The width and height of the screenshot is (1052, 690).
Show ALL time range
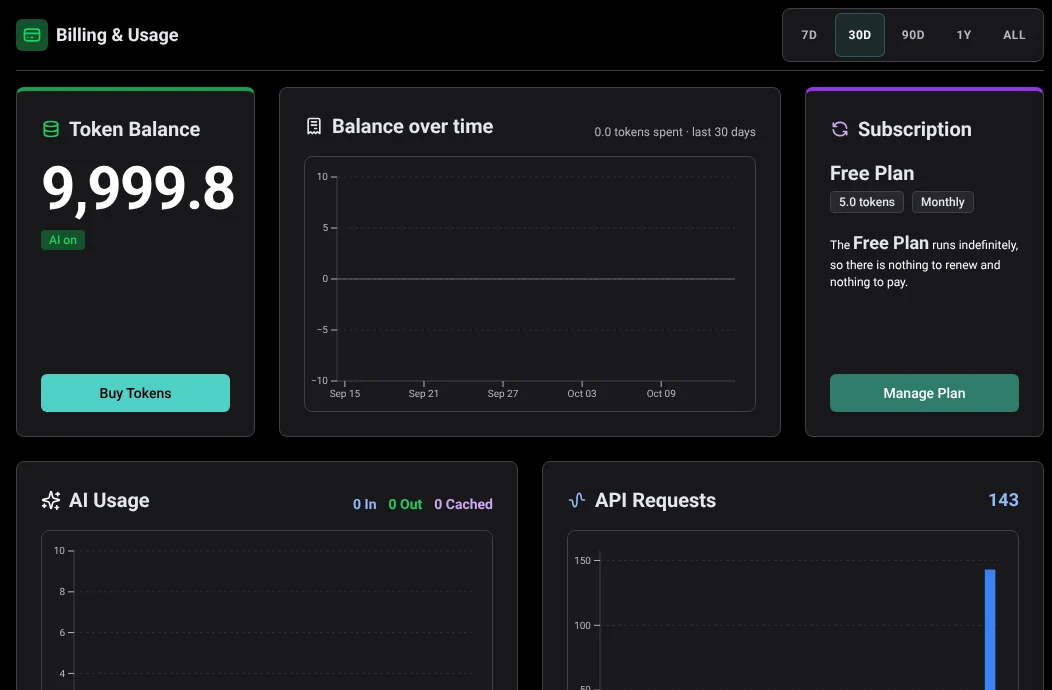pos(1014,35)
